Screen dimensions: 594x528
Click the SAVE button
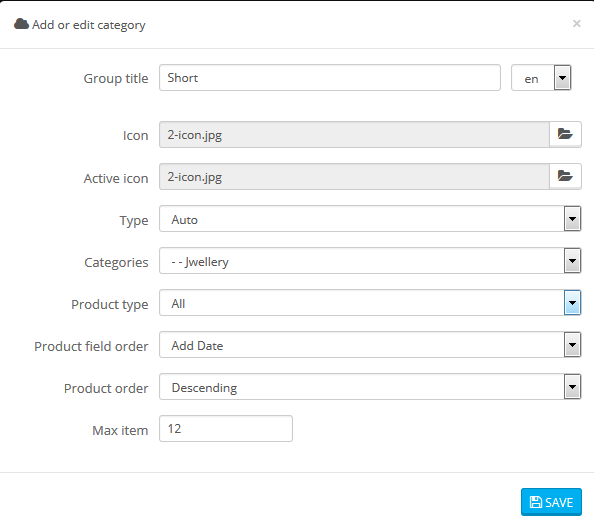(x=551, y=502)
